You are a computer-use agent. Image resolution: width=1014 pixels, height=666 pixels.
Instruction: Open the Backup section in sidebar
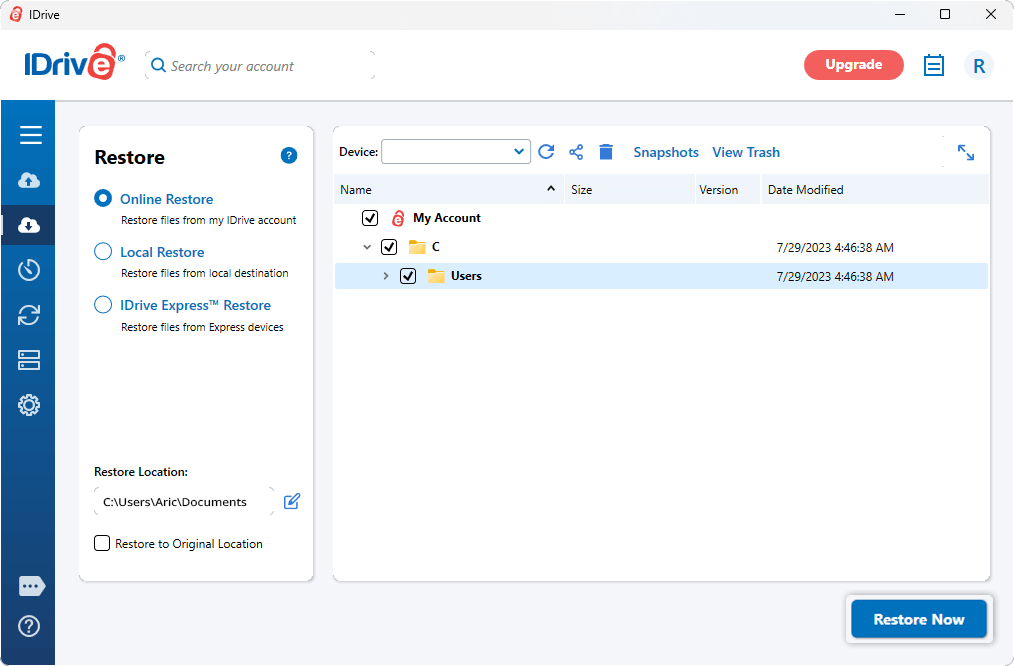pyautogui.click(x=29, y=180)
